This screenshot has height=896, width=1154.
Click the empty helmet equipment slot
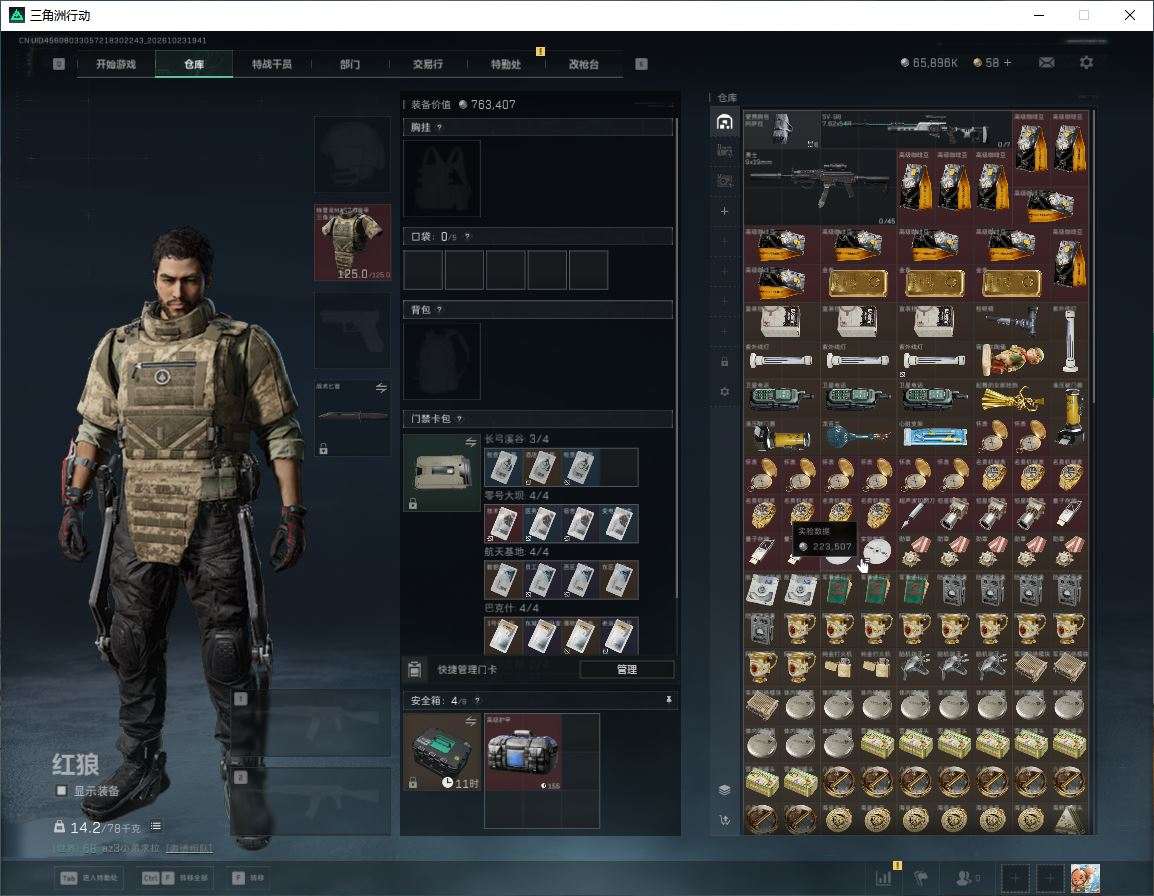pos(353,155)
